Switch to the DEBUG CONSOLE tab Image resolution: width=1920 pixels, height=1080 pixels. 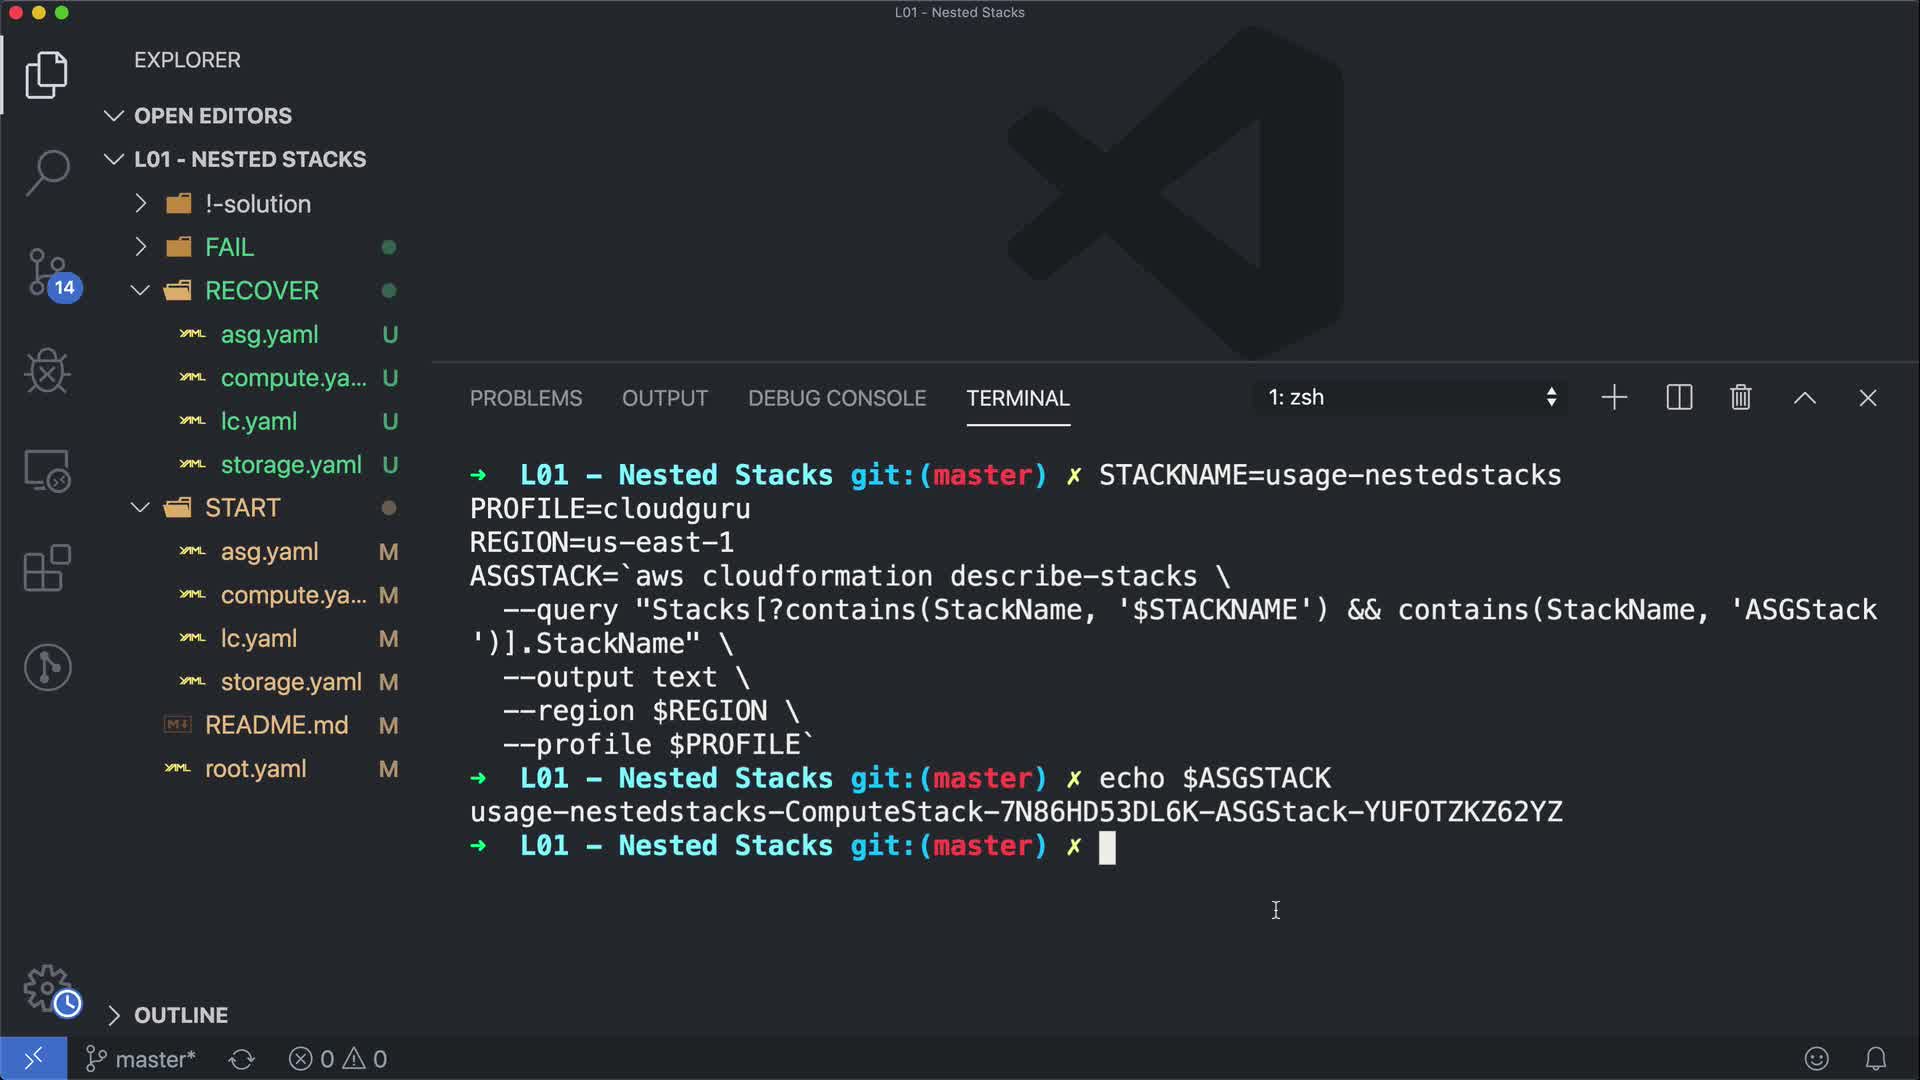(x=837, y=398)
